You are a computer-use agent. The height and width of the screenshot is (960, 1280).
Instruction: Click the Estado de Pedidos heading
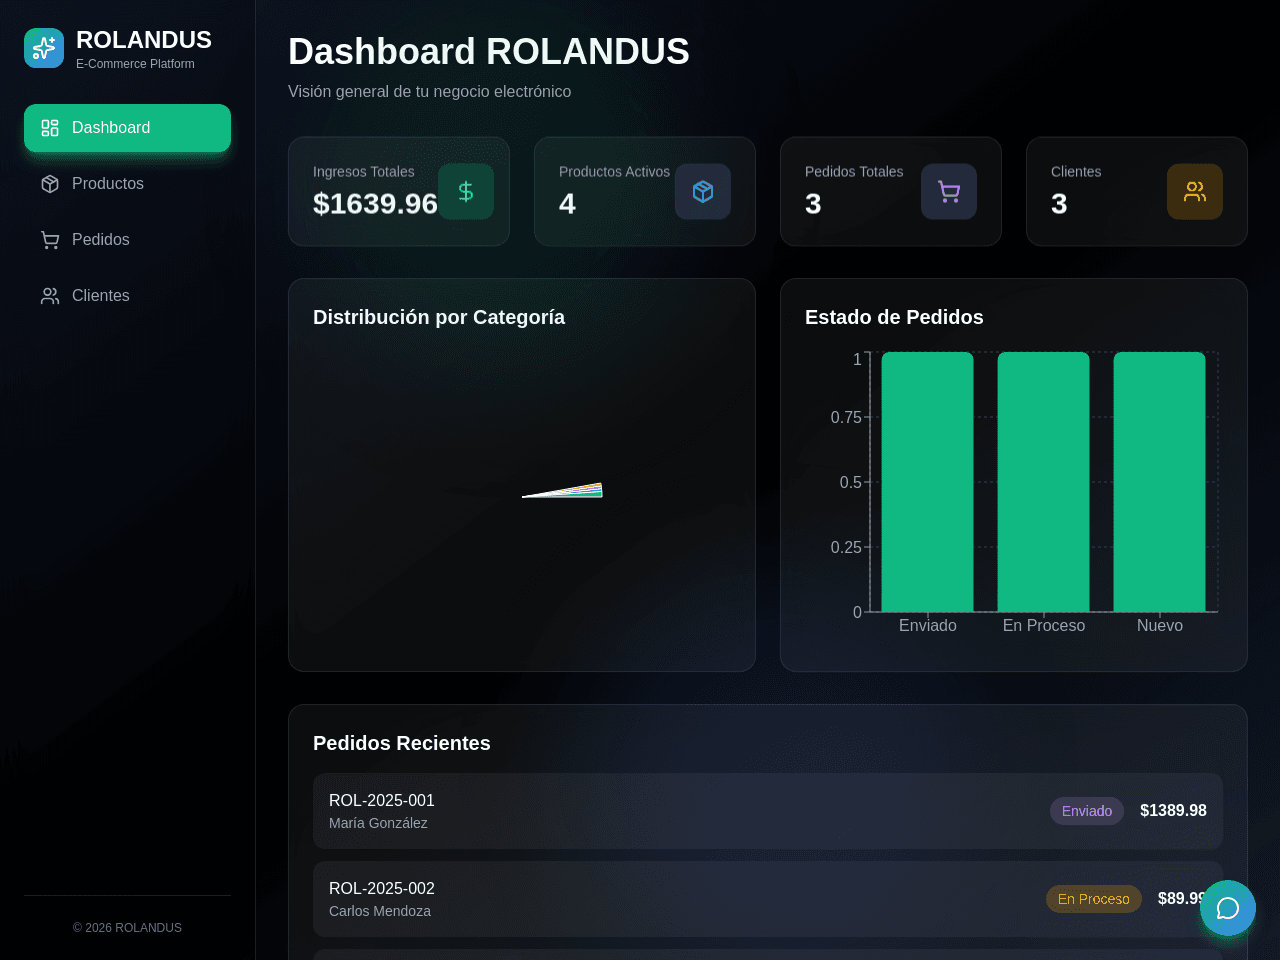(894, 317)
